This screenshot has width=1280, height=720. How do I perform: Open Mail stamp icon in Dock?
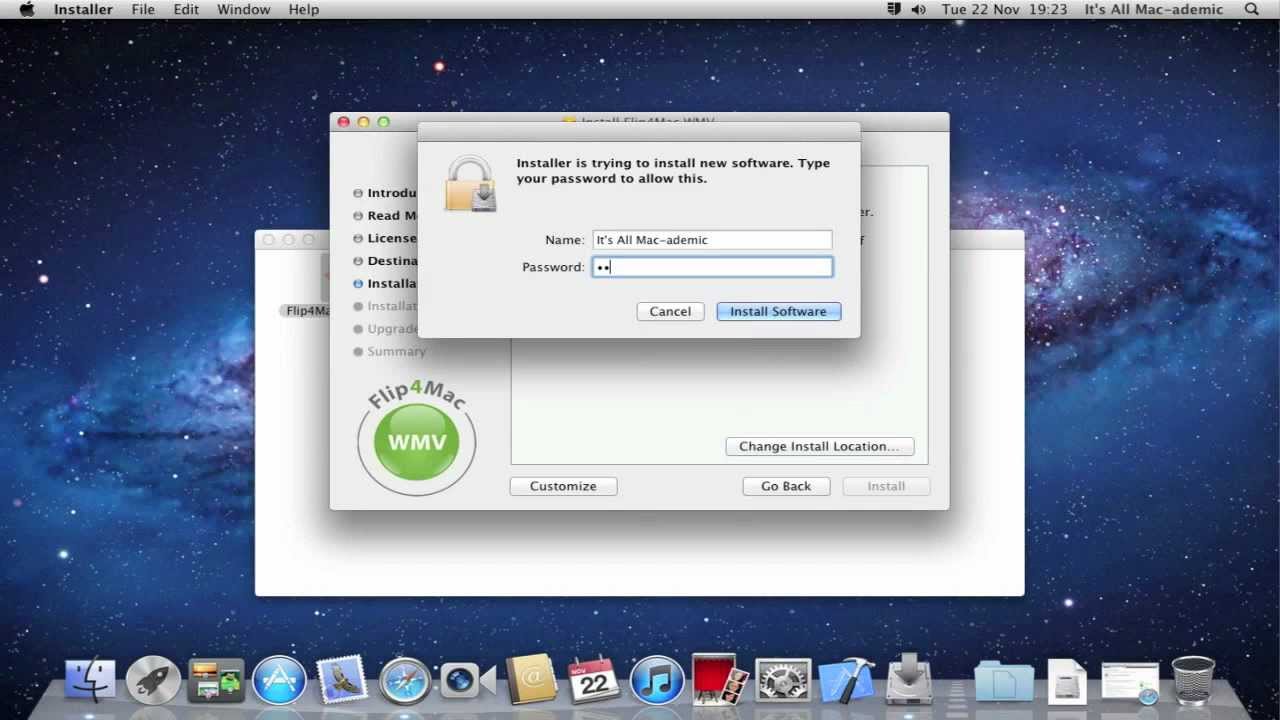tap(341, 681)
